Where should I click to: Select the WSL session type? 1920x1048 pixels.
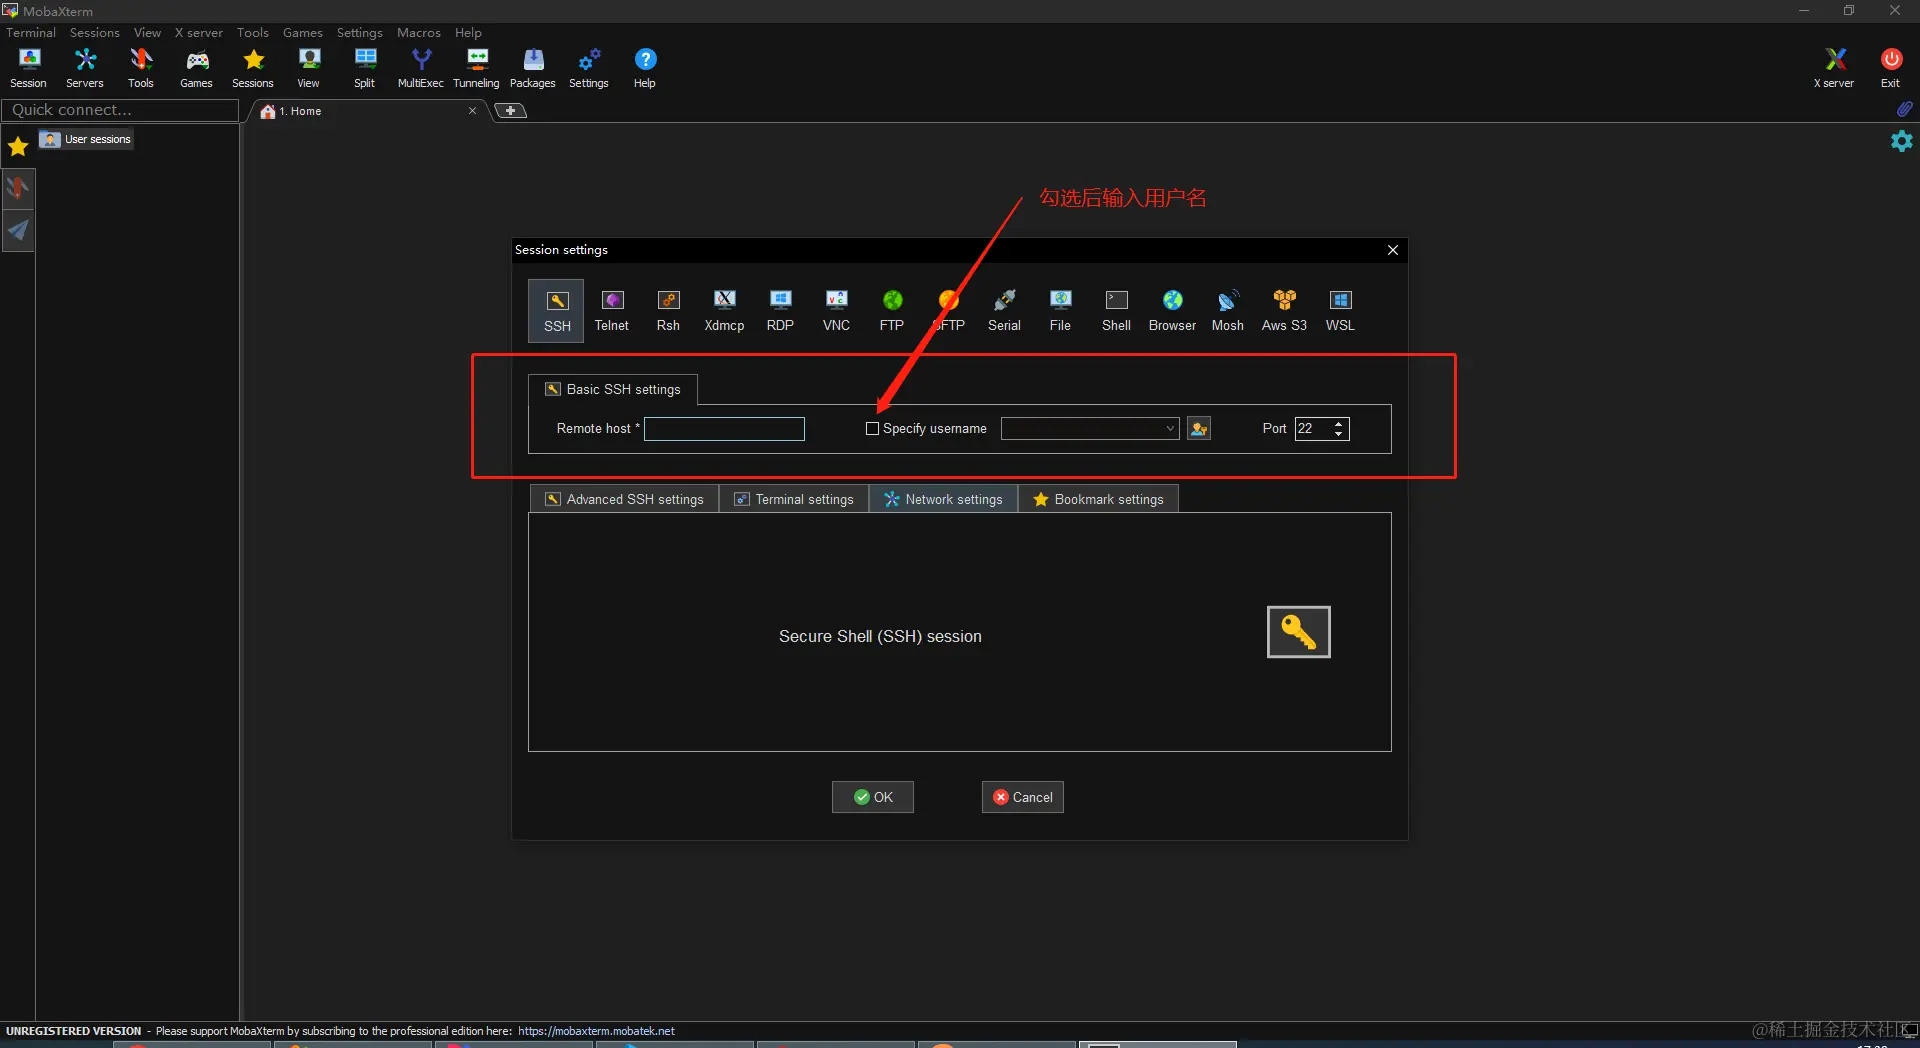[1340, 311]
